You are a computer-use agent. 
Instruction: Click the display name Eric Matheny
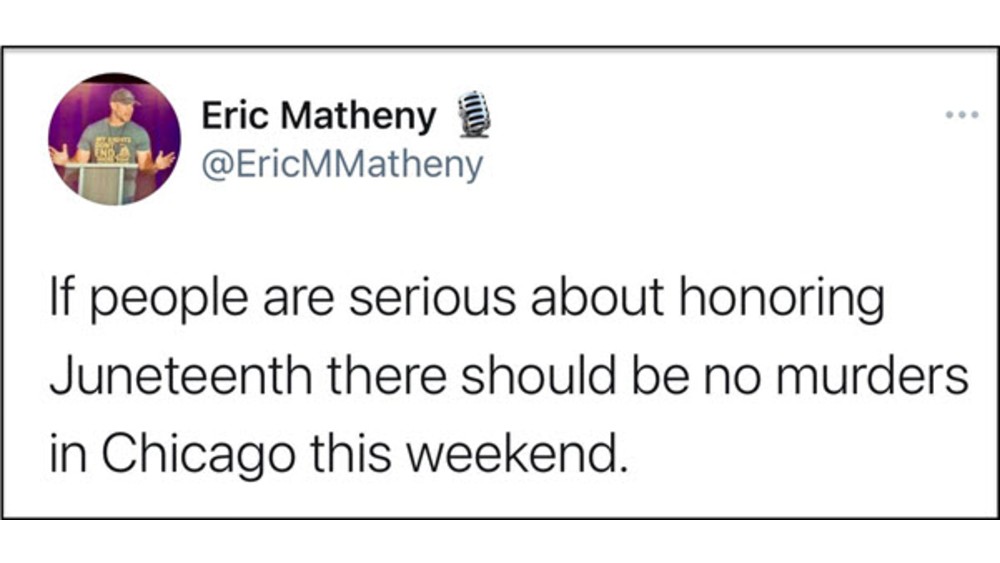(319, 116)
